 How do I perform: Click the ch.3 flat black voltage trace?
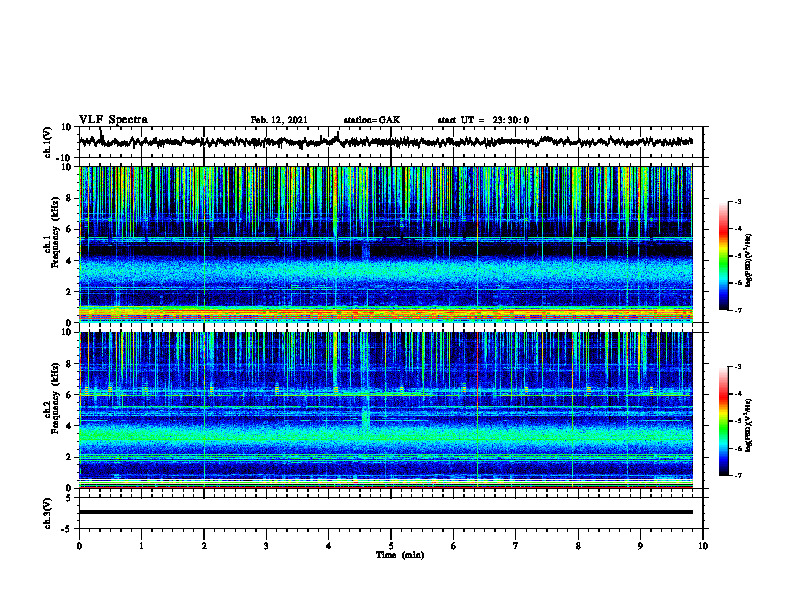(385, 512)
